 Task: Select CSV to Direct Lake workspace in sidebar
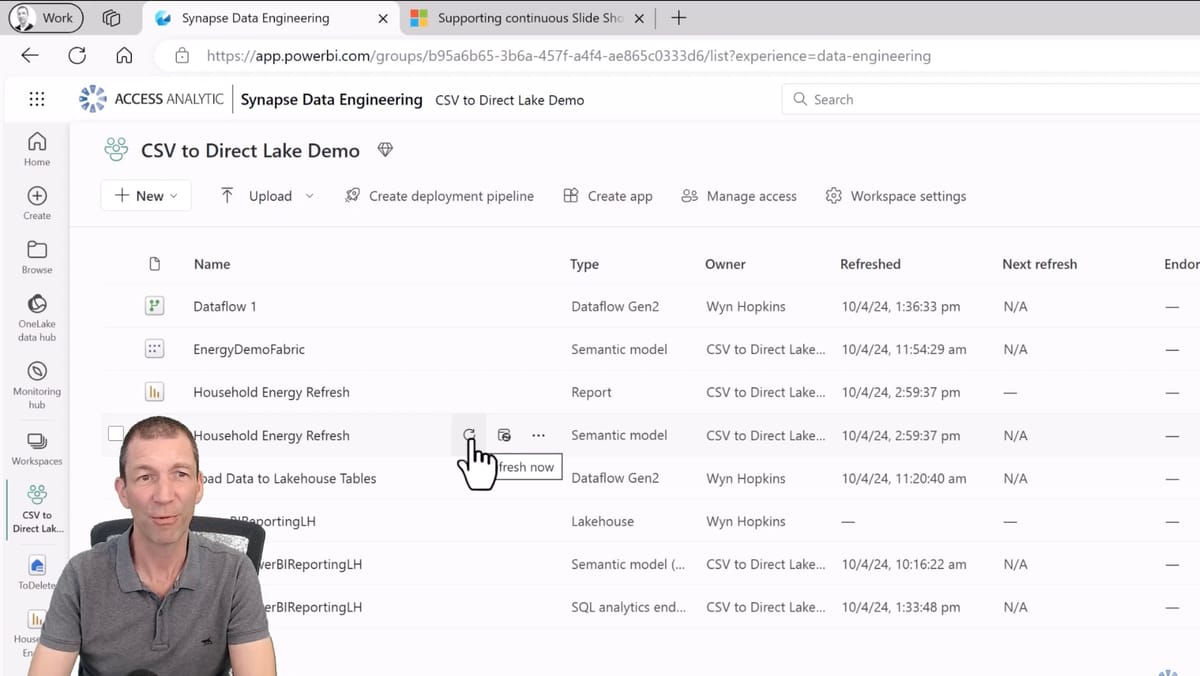click(x=37, y=508)
